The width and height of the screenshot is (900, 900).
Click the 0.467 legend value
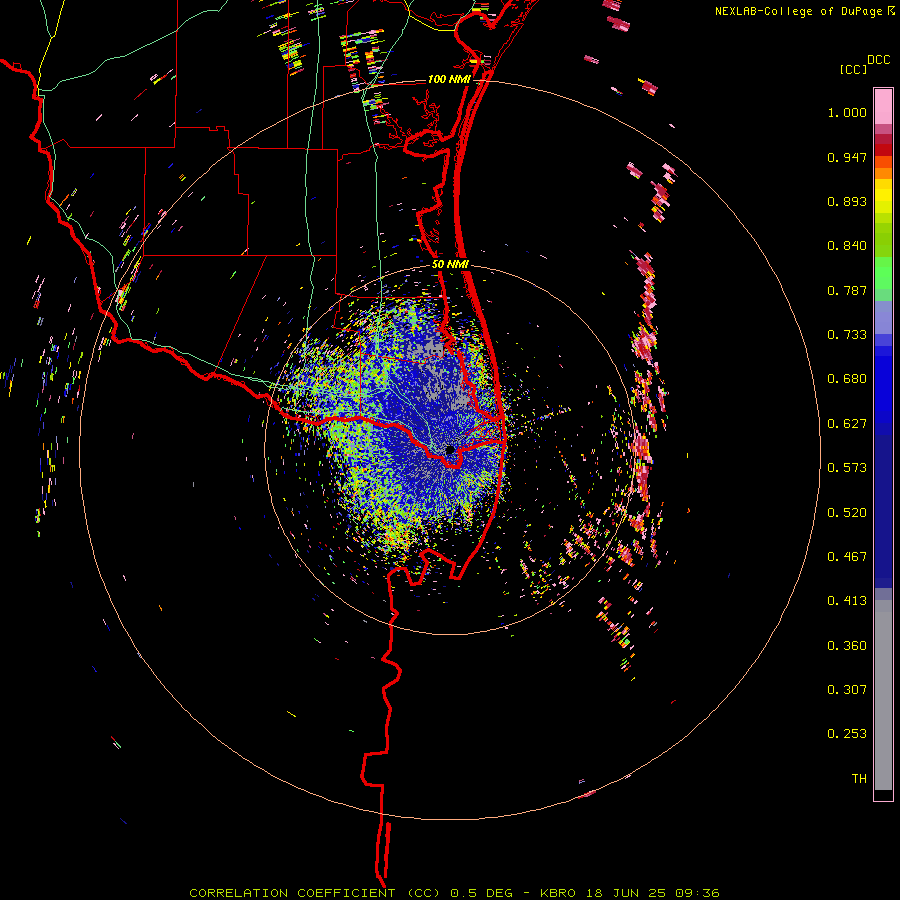(847, 556)
